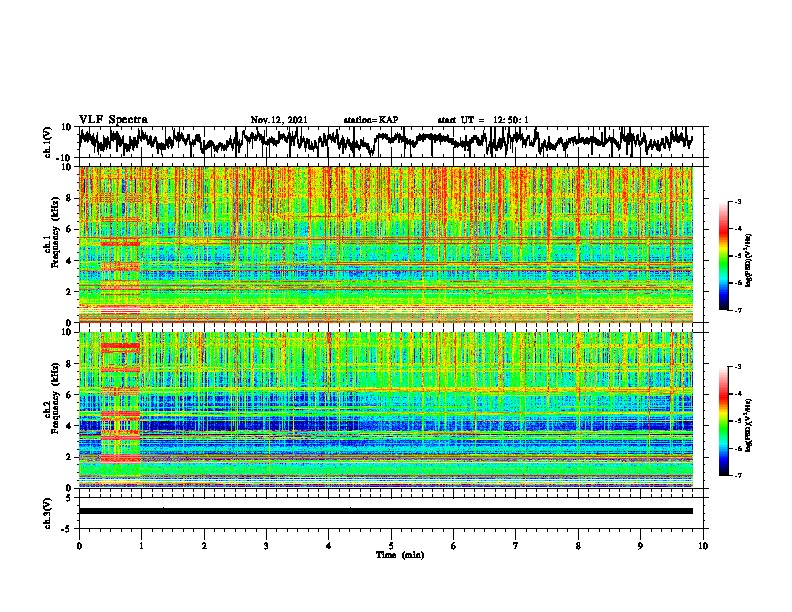
Task: Click the ch.1(V) waveform trace panel
Action: [393, 142]
